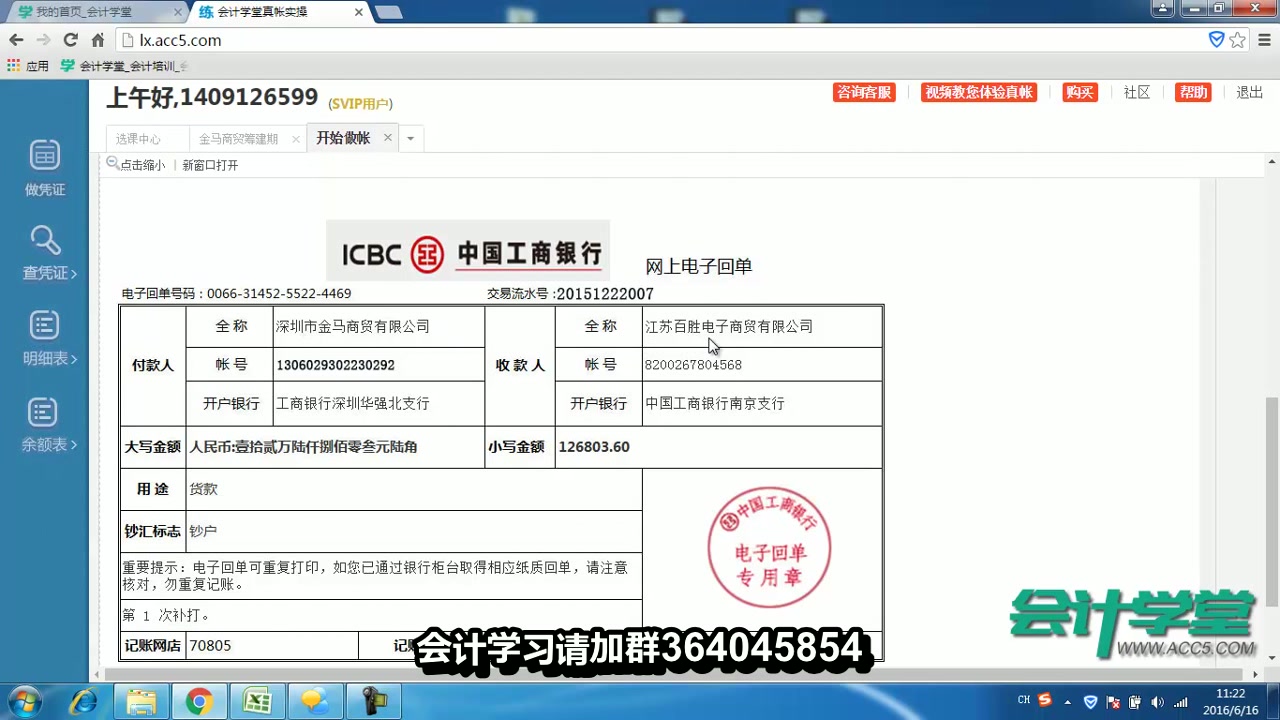Image resolution: width=1280 pixels, height=720 pixels.
Task: Mute system volume from the tray
Action: [x=1157, y=700]
